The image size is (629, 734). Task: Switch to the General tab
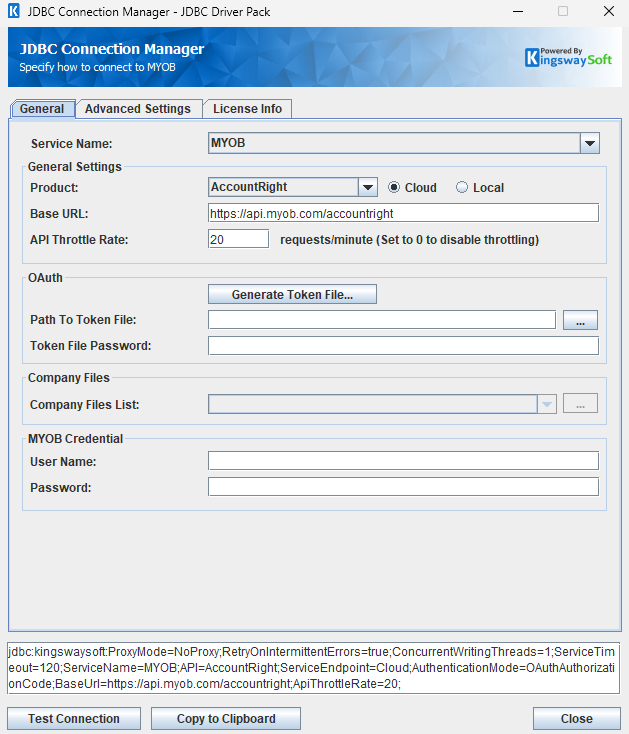pos(42,109)
